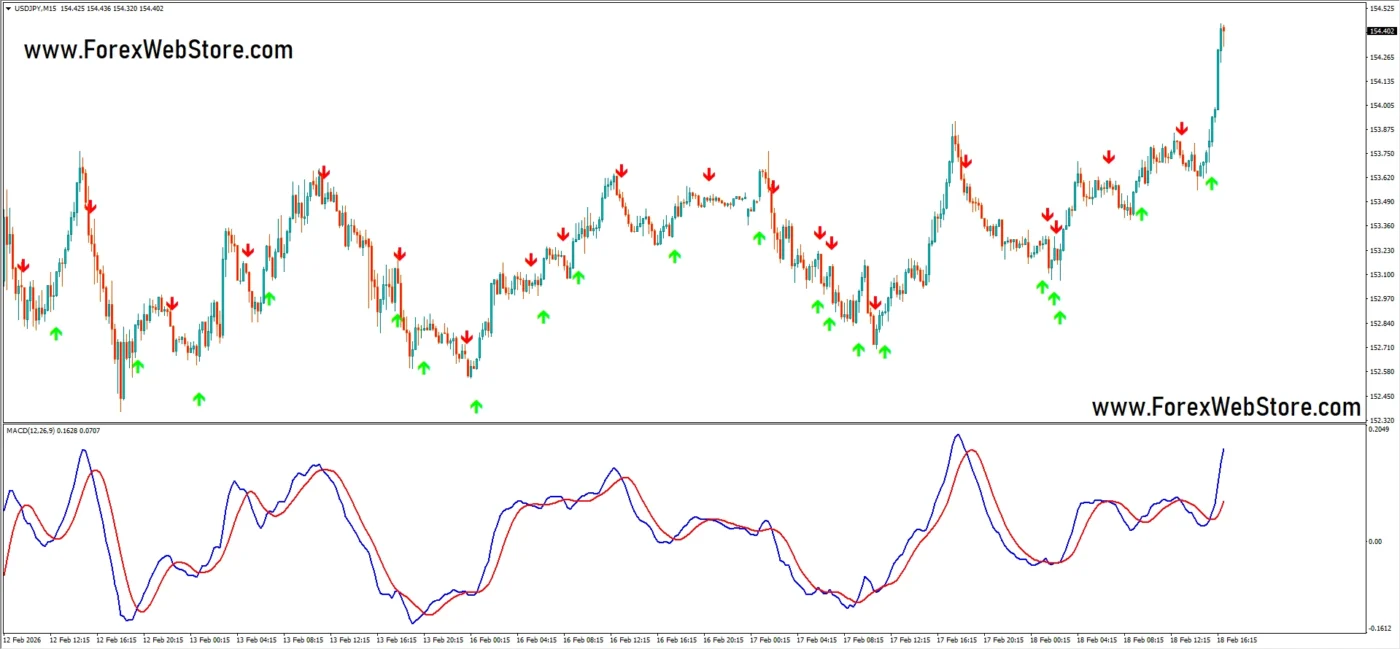Click the red down arrow near the 153.875 peak
Image resolution: width=1400 pixels, height=649 pixels.
click(1182, 128)
